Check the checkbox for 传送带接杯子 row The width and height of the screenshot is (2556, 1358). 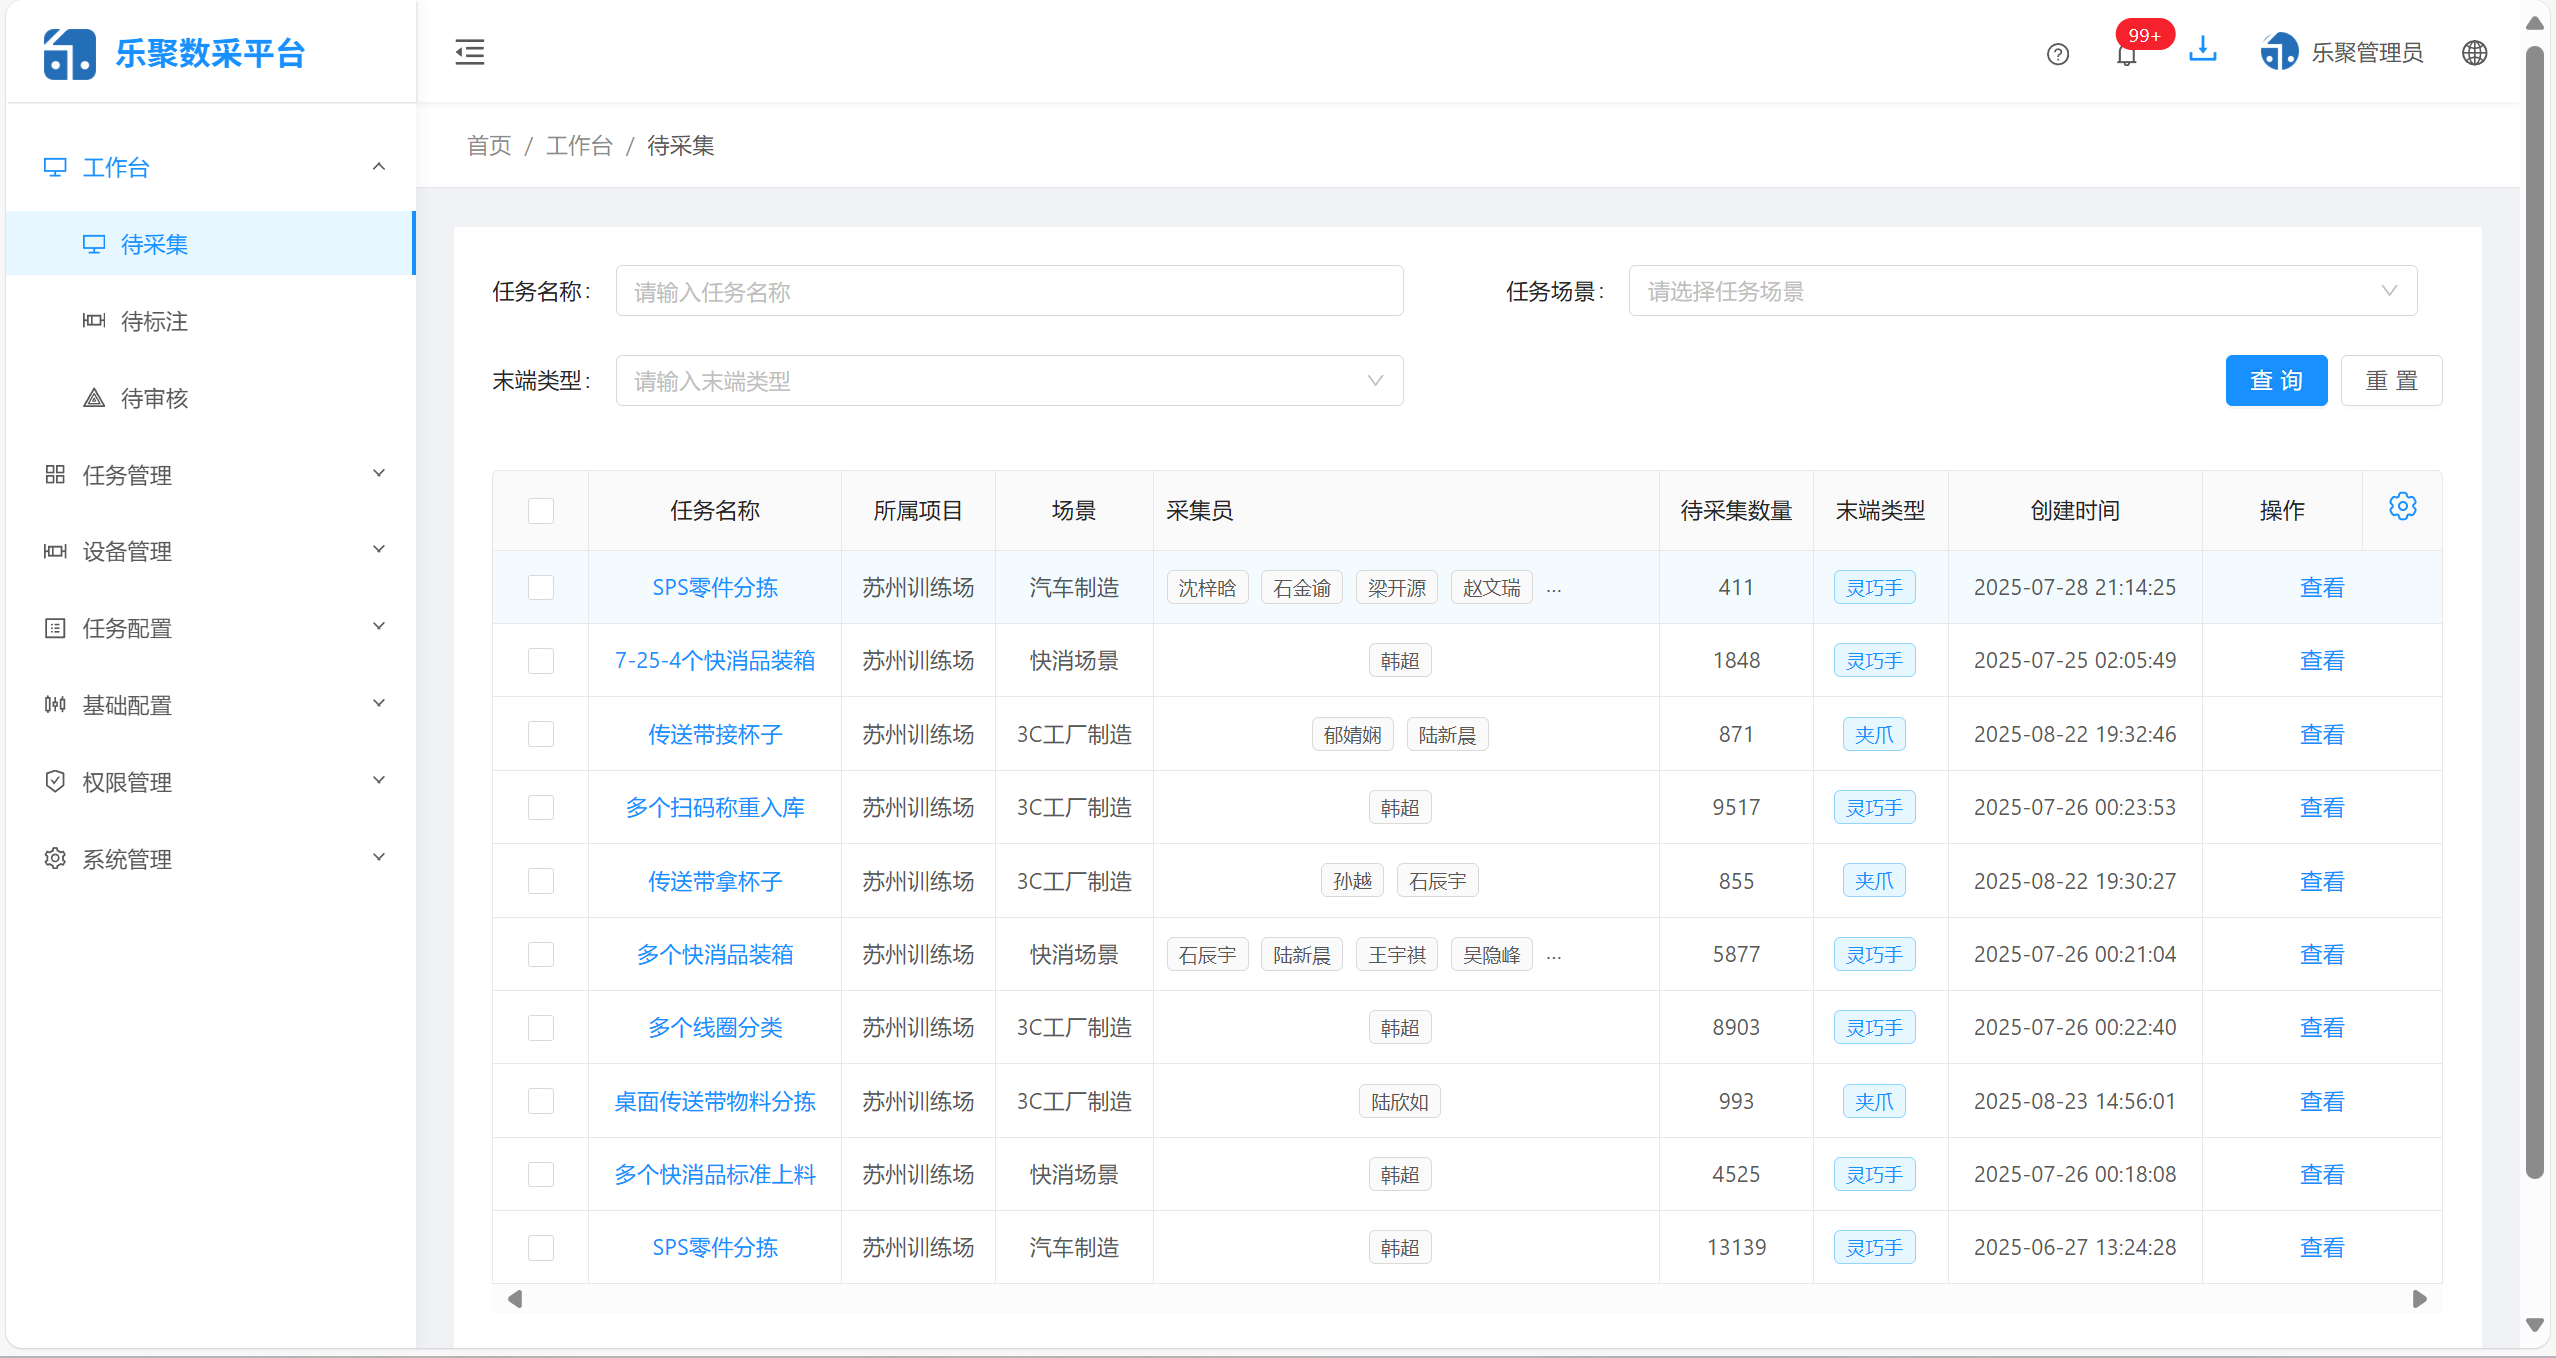540,733
